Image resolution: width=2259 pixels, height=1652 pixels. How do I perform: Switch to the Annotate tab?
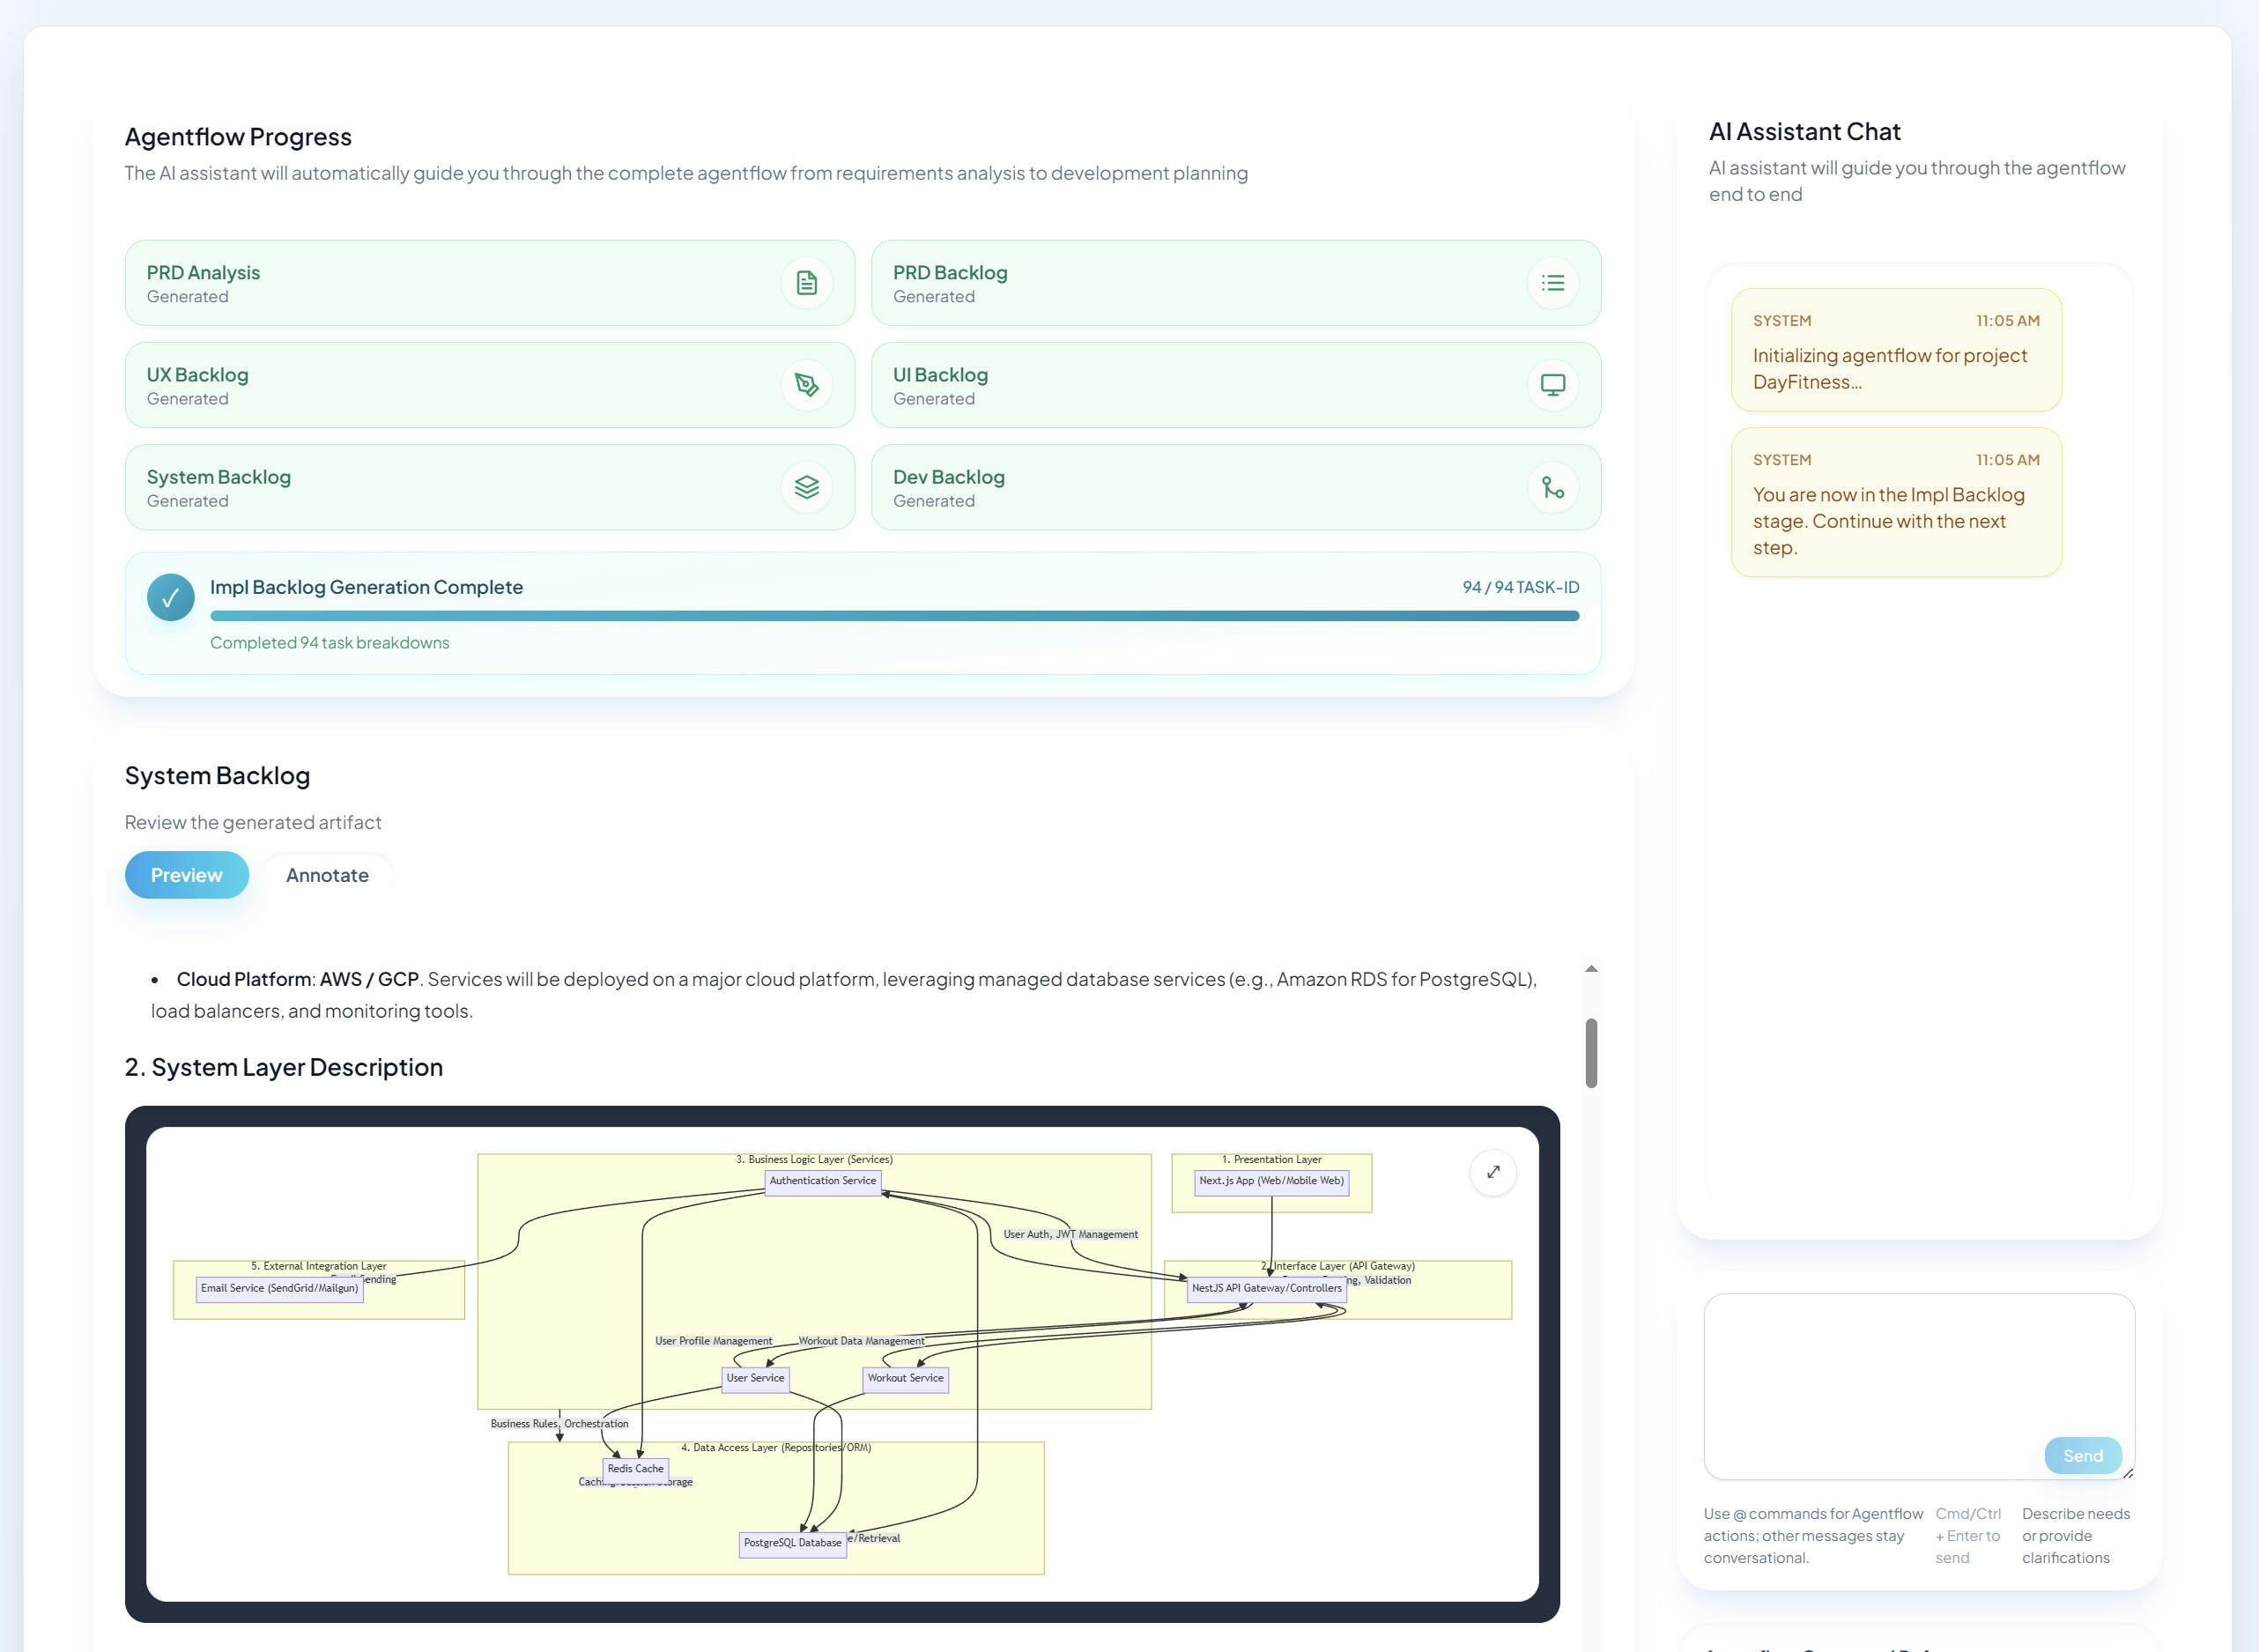pyautogui.click(x=327, y=875)
